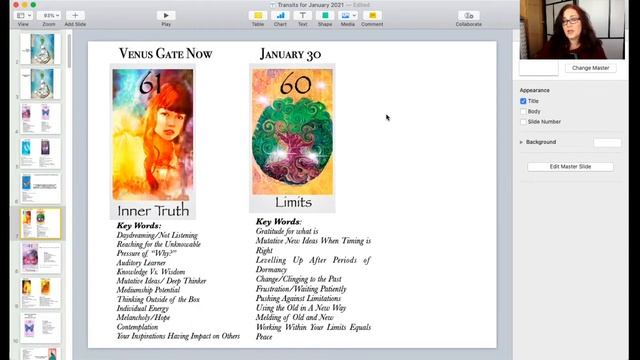The height and width of the screenshot is (360, 640).
Task: Click the 'Mediumship Potential' line
Action: pos(148,290)
